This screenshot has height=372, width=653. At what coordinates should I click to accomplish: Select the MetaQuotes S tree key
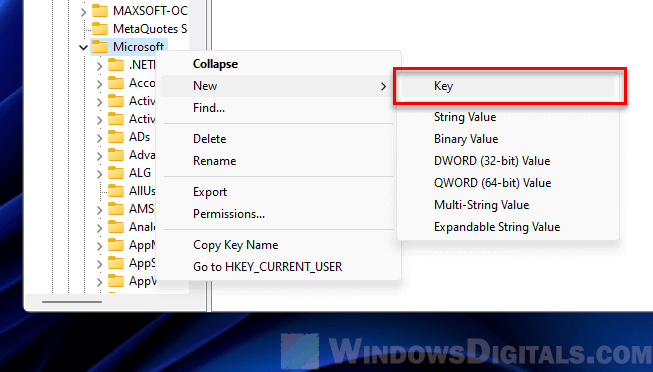pyautogui.click(x=150, y=29)
